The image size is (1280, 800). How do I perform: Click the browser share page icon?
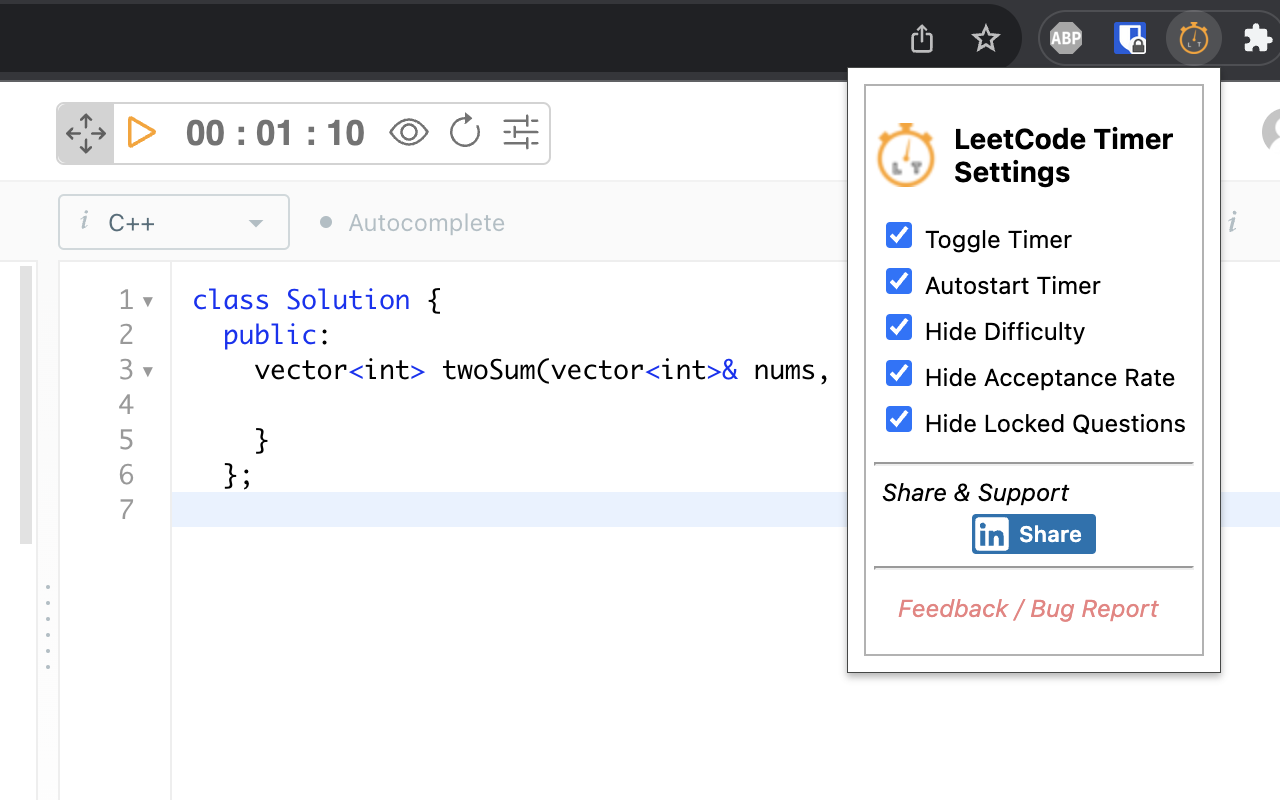click(922, 39)
